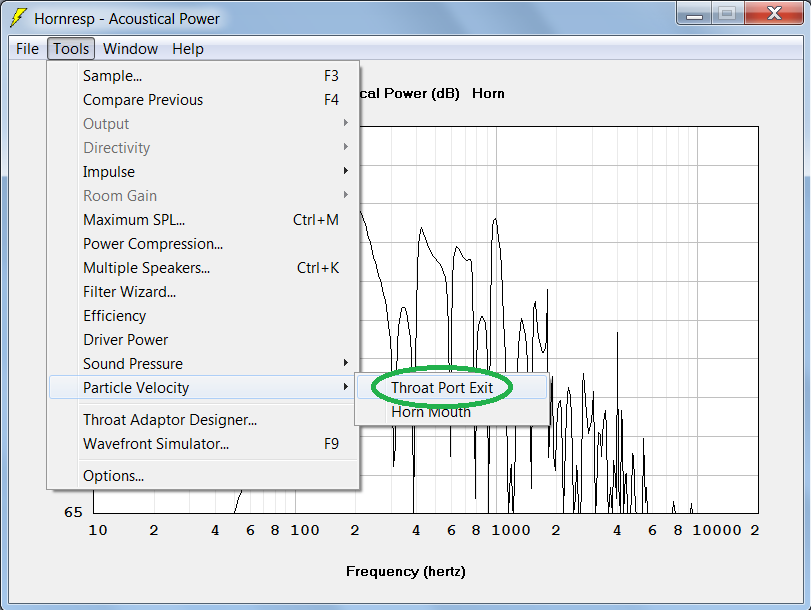Screen dimensions: 811x610
Task: Choose Throat Port Exit in submenu
Action: (x=452, y=388)
